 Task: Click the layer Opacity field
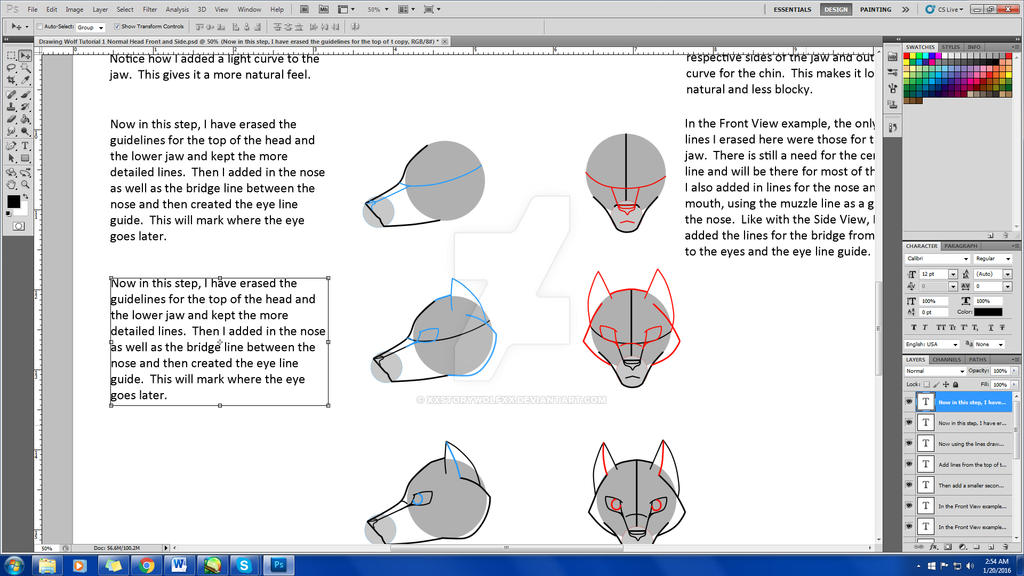(x=1000, y=371)
